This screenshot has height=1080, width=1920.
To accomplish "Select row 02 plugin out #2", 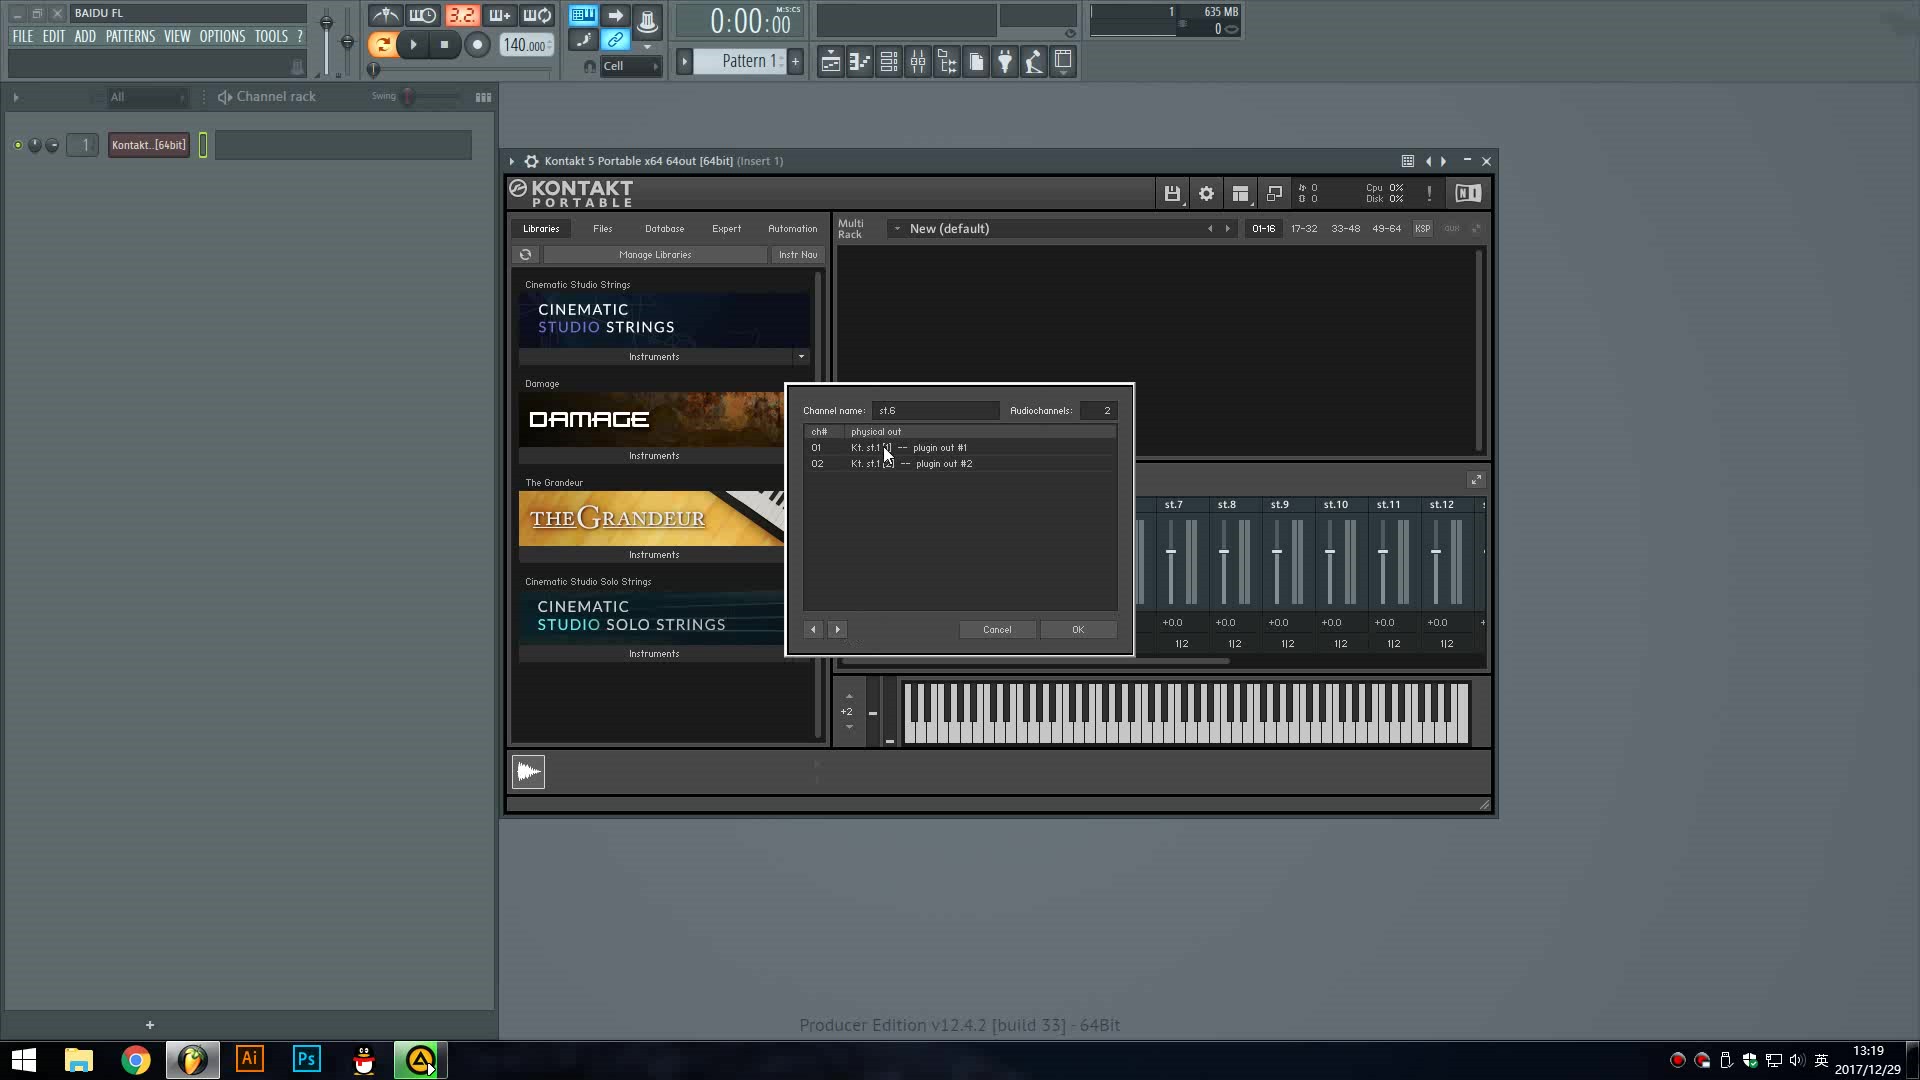I will coord(960,464).
